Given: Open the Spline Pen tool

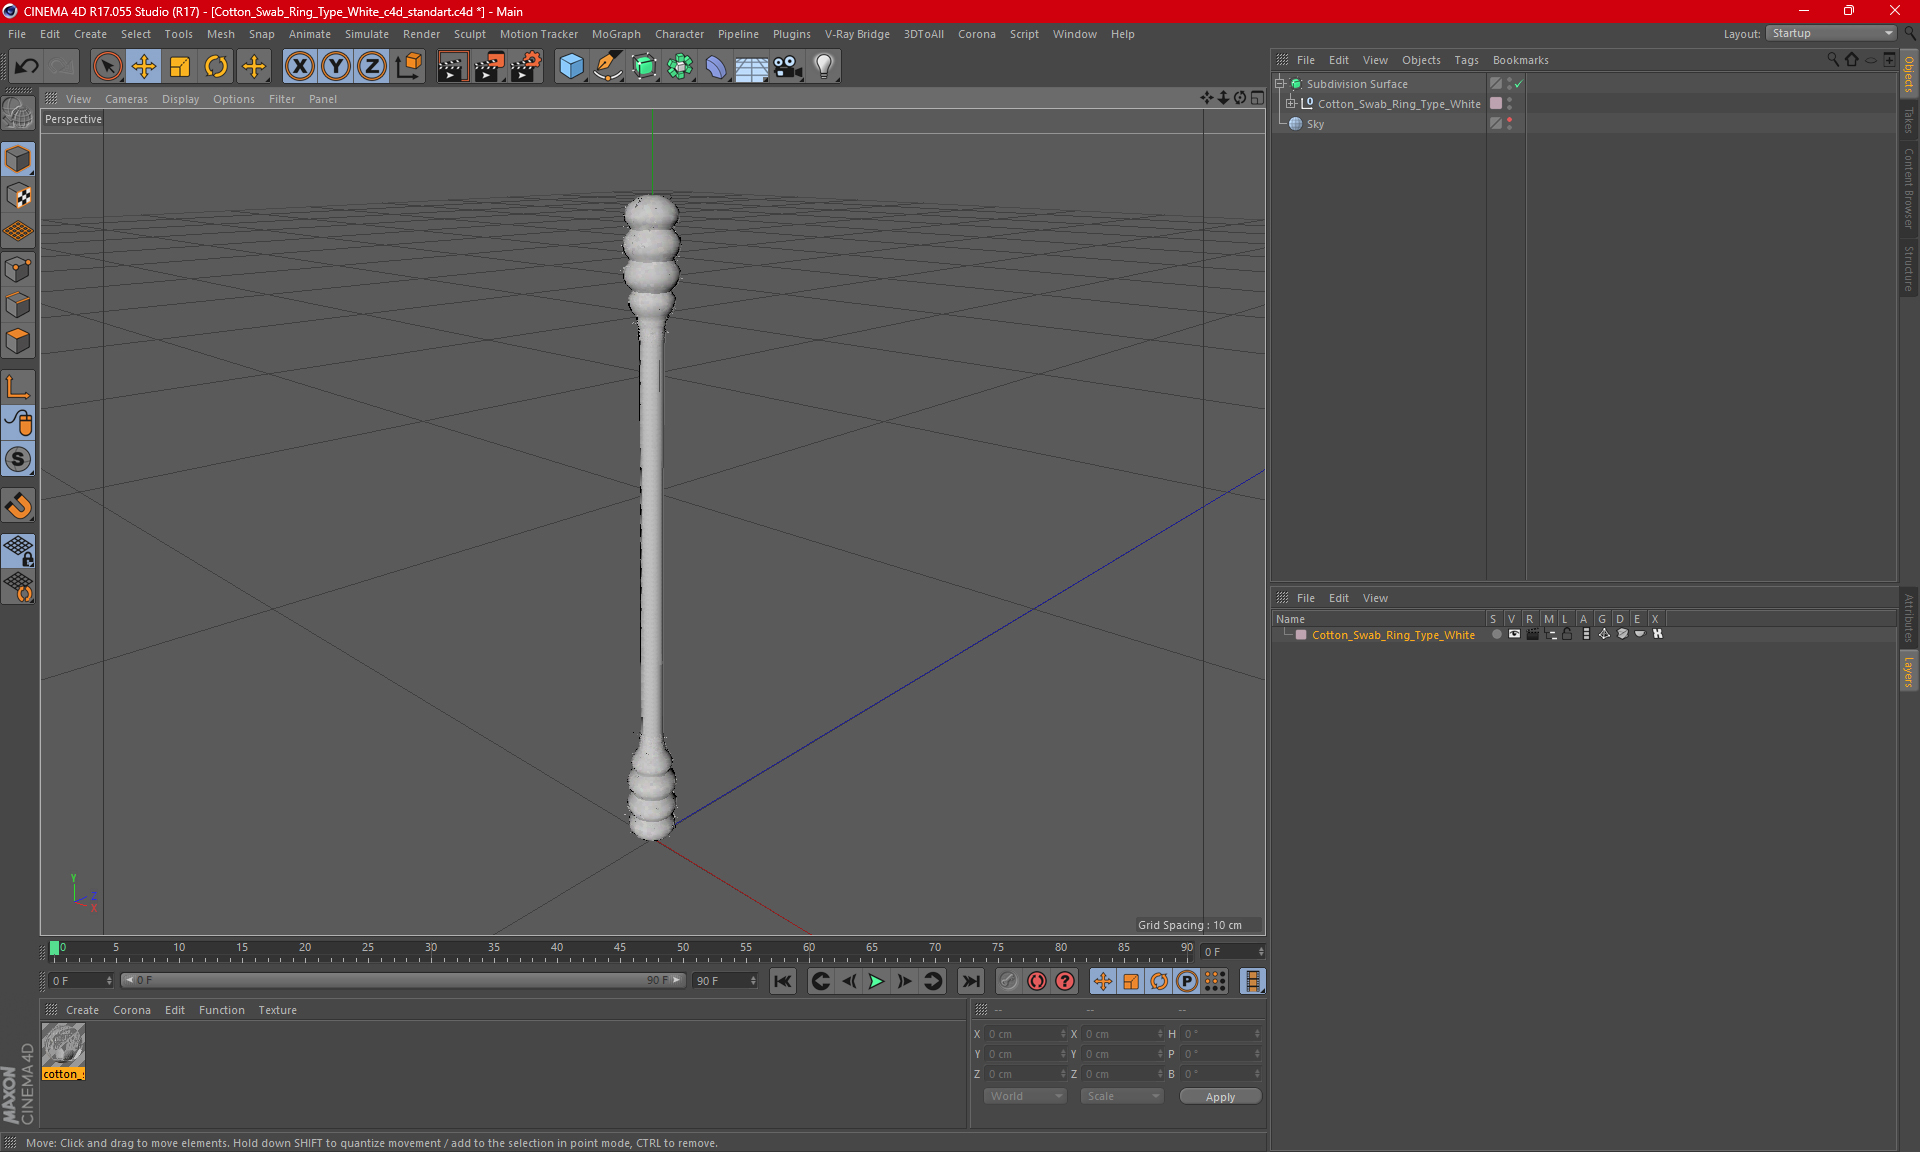Looking at the screenshot, I should [607, 67].
